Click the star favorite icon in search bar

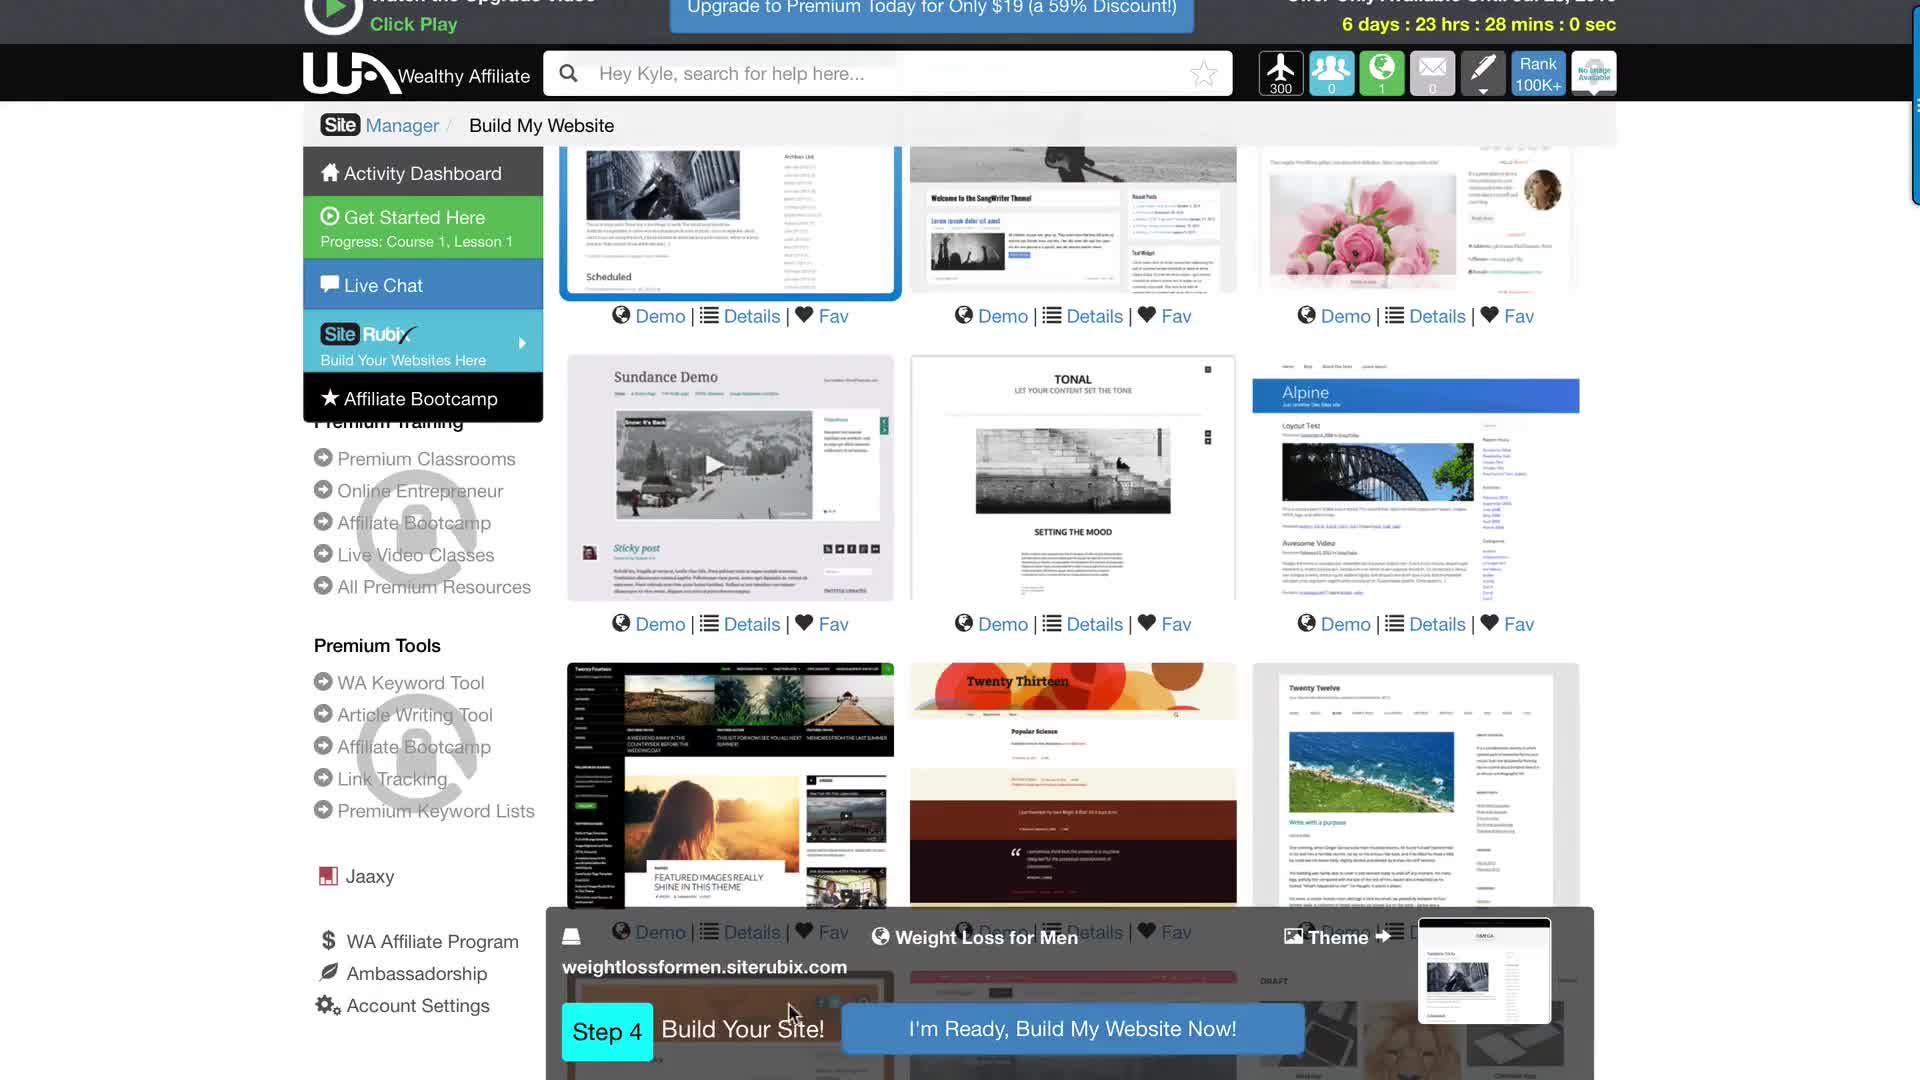pos(1204,73)
